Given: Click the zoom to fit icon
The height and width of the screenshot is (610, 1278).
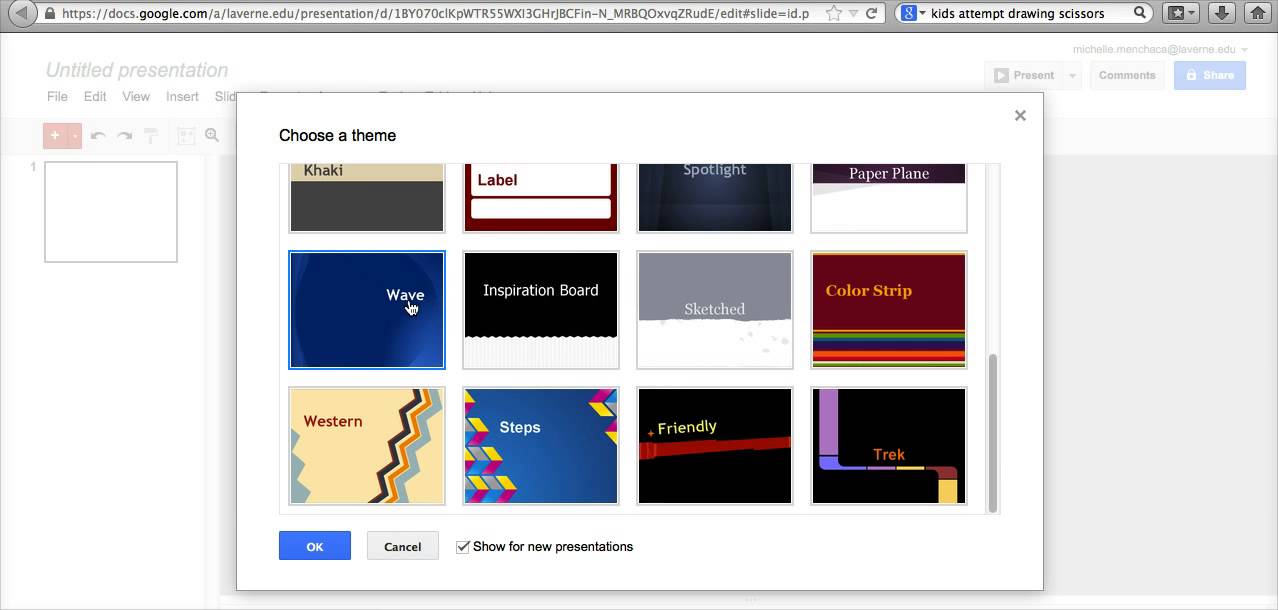Looking at the screenshot, I should pyautogui.click(x=186, y=136).
